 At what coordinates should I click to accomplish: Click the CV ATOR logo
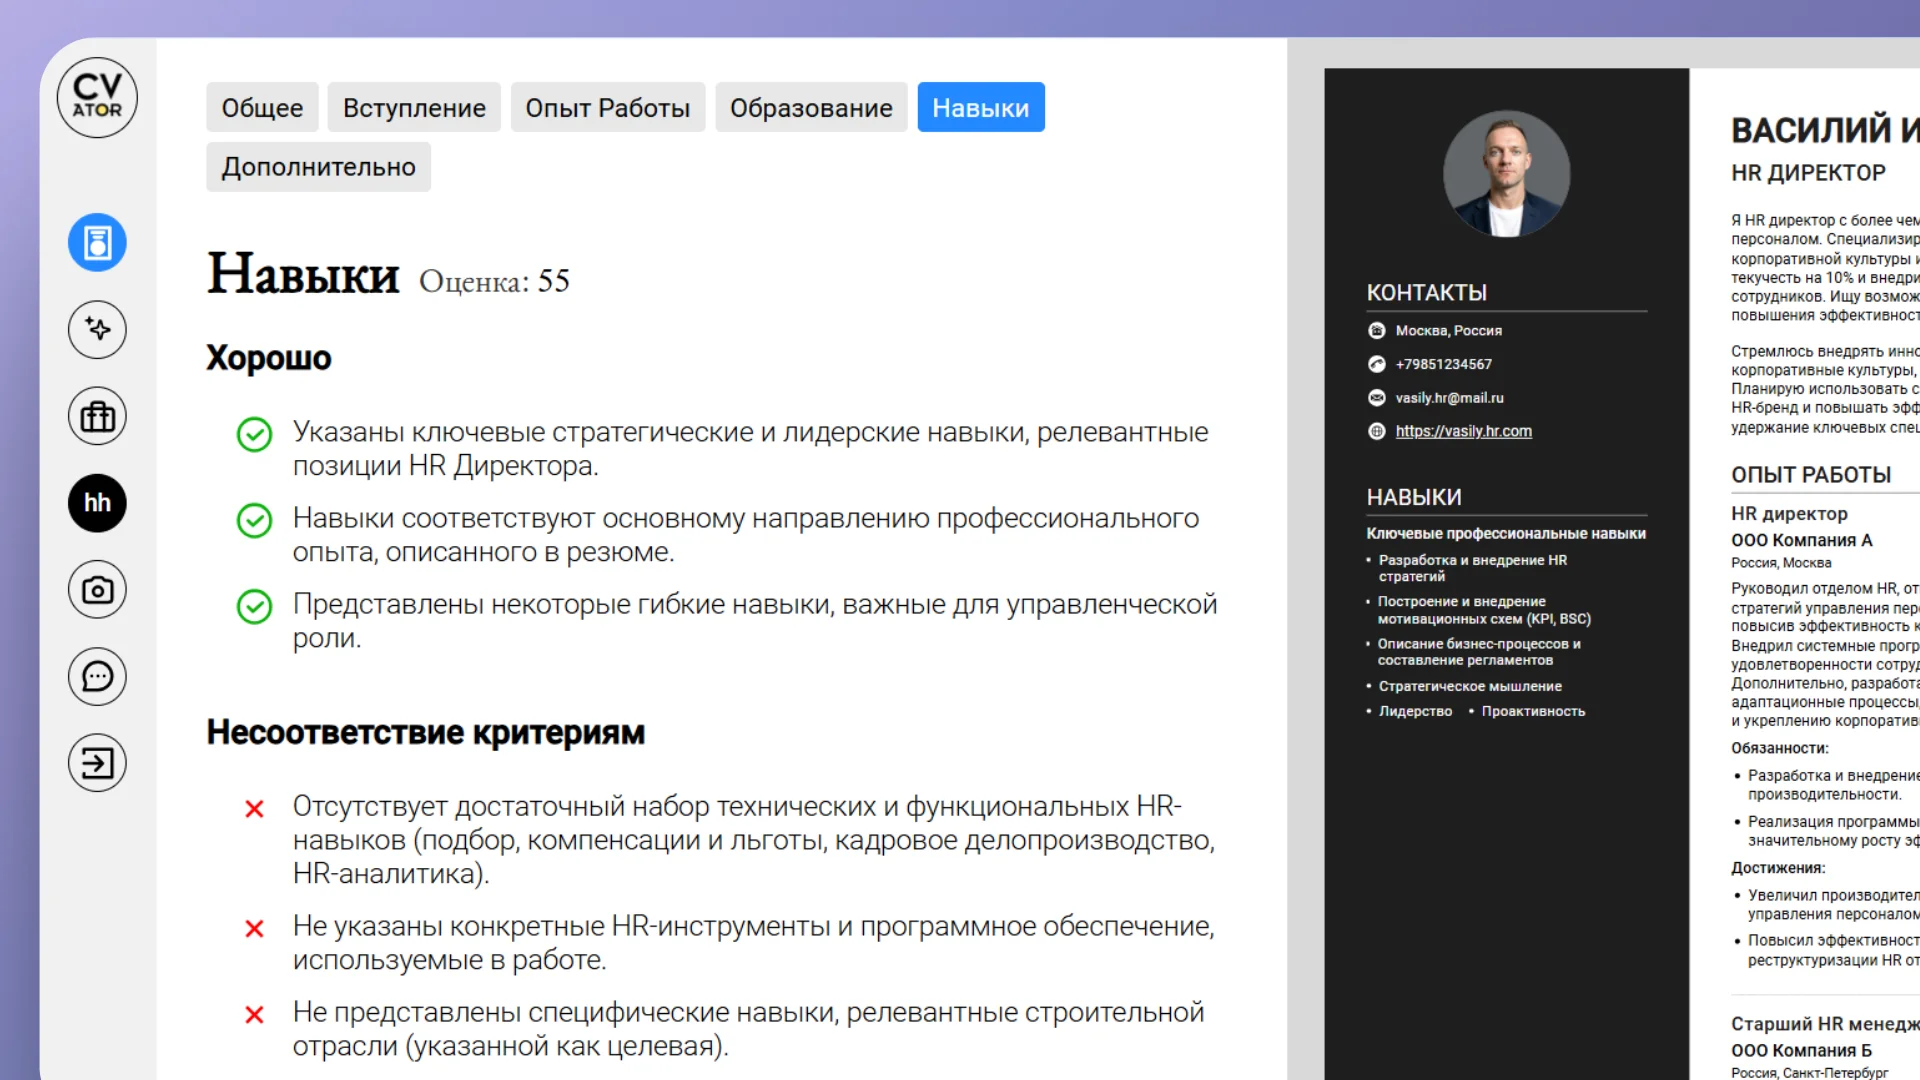(x=97, y=97)
